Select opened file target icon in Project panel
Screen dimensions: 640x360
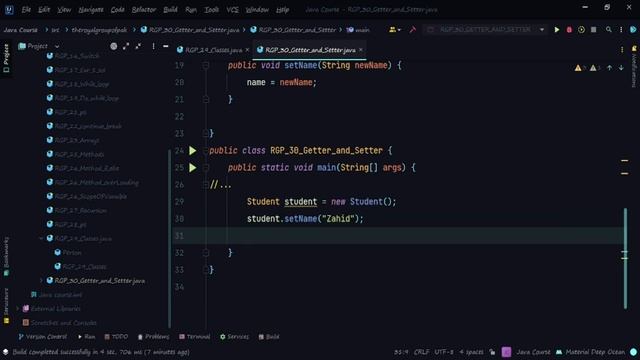point(113,47)
